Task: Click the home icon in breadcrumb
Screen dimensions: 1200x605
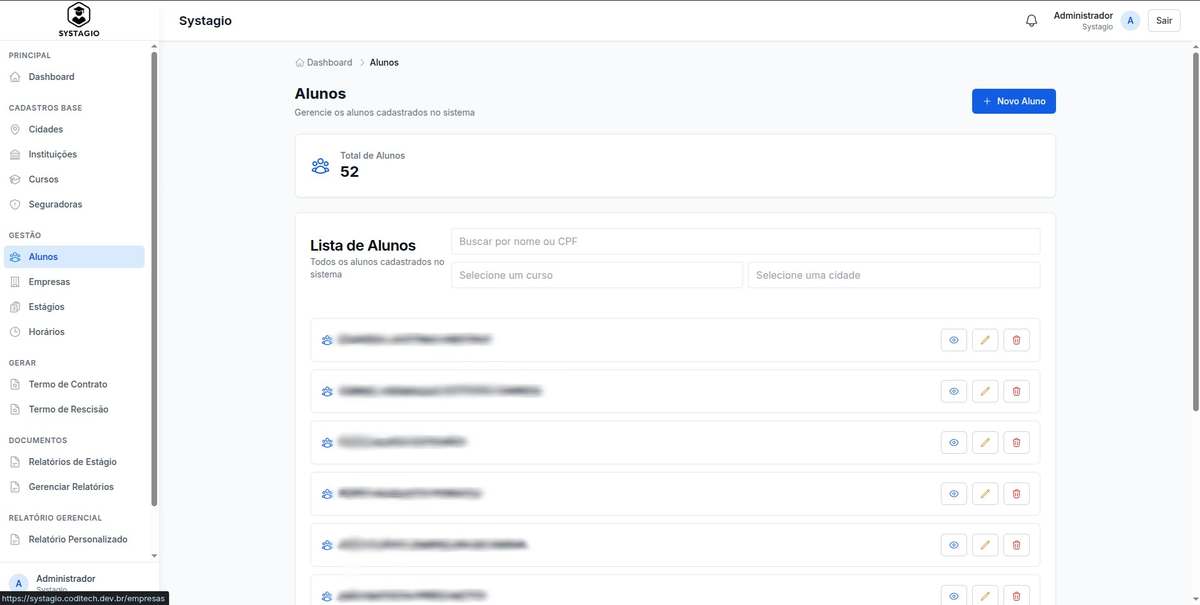Action: pyautogui.click(x=300, y=63)
